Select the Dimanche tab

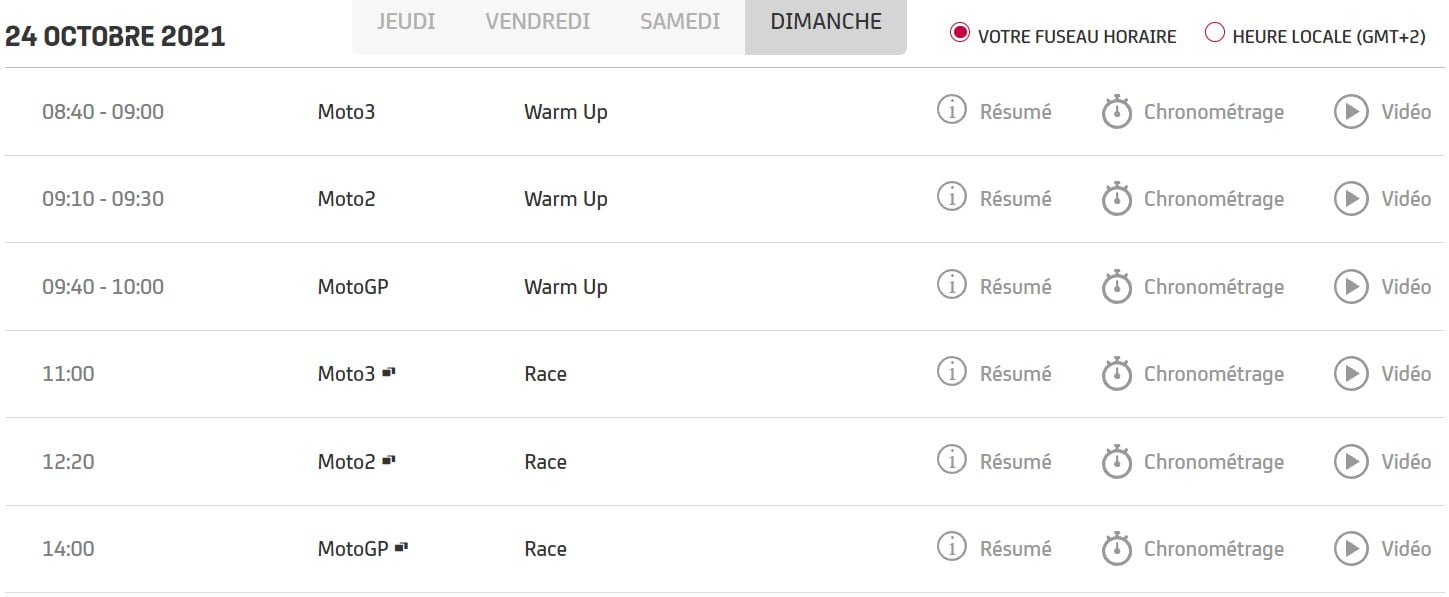tap(826, 22)
